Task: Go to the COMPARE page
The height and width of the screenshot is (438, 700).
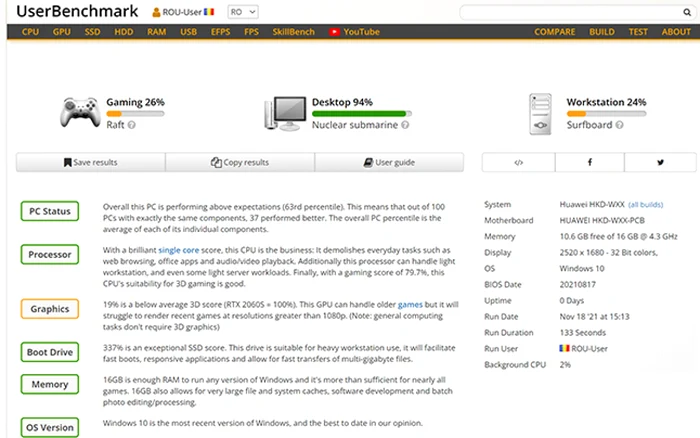Action: pyautogui.click(x=554, y=32)
